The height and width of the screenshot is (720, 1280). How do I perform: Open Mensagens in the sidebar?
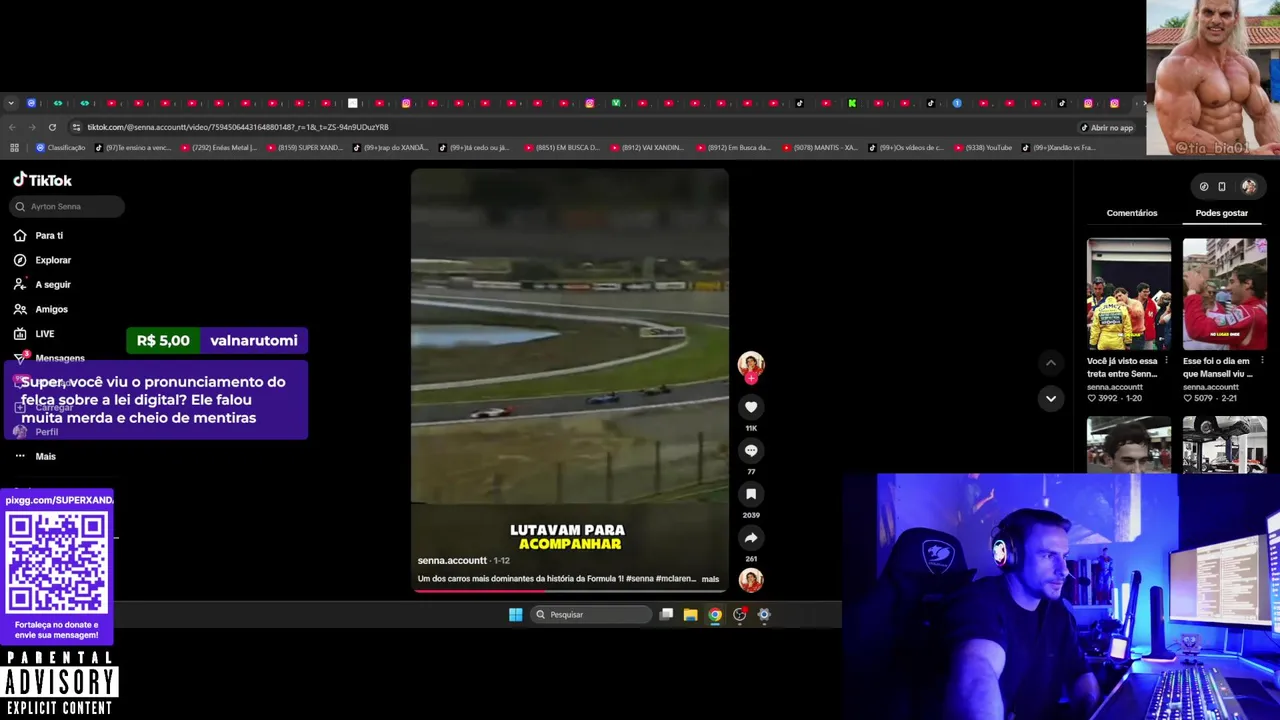click(49, 358)
